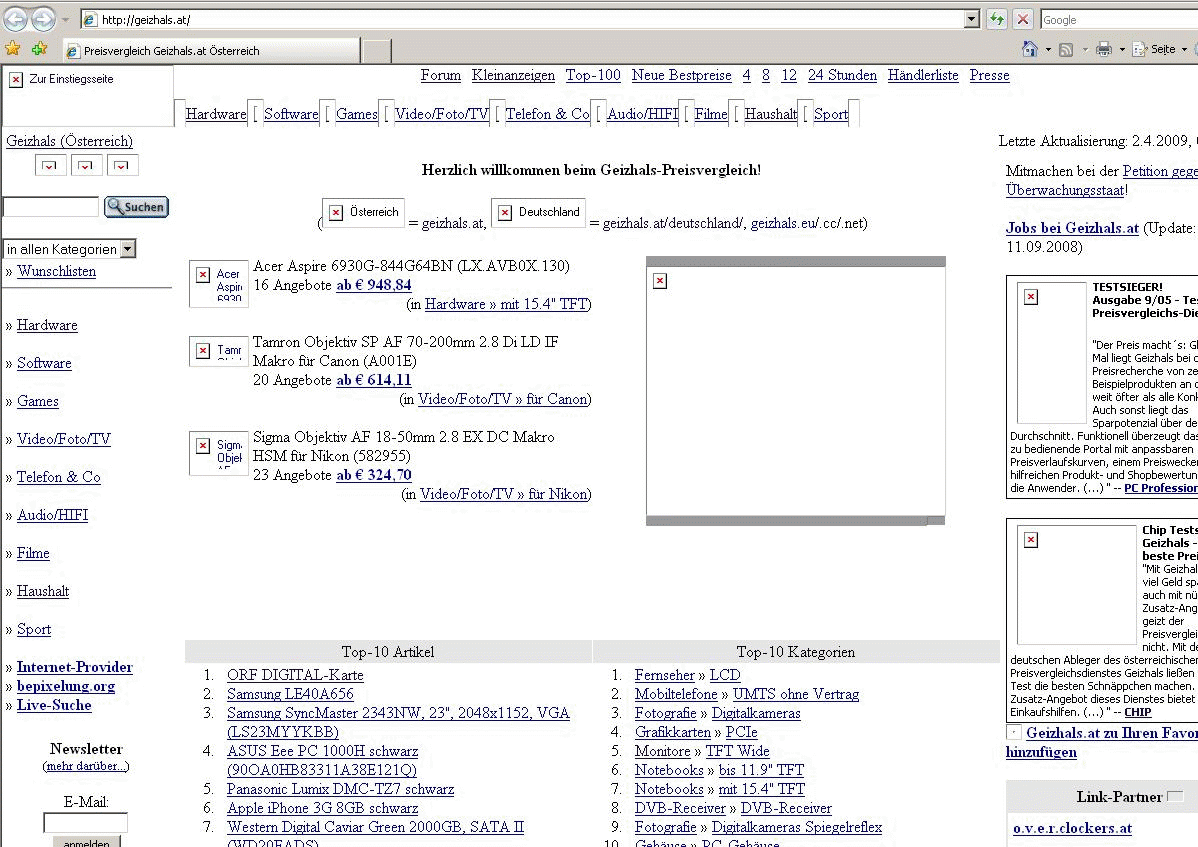Click the 'ab € 324,70' price link
This screenshot has height=847, width=1198.
(374, 475)
